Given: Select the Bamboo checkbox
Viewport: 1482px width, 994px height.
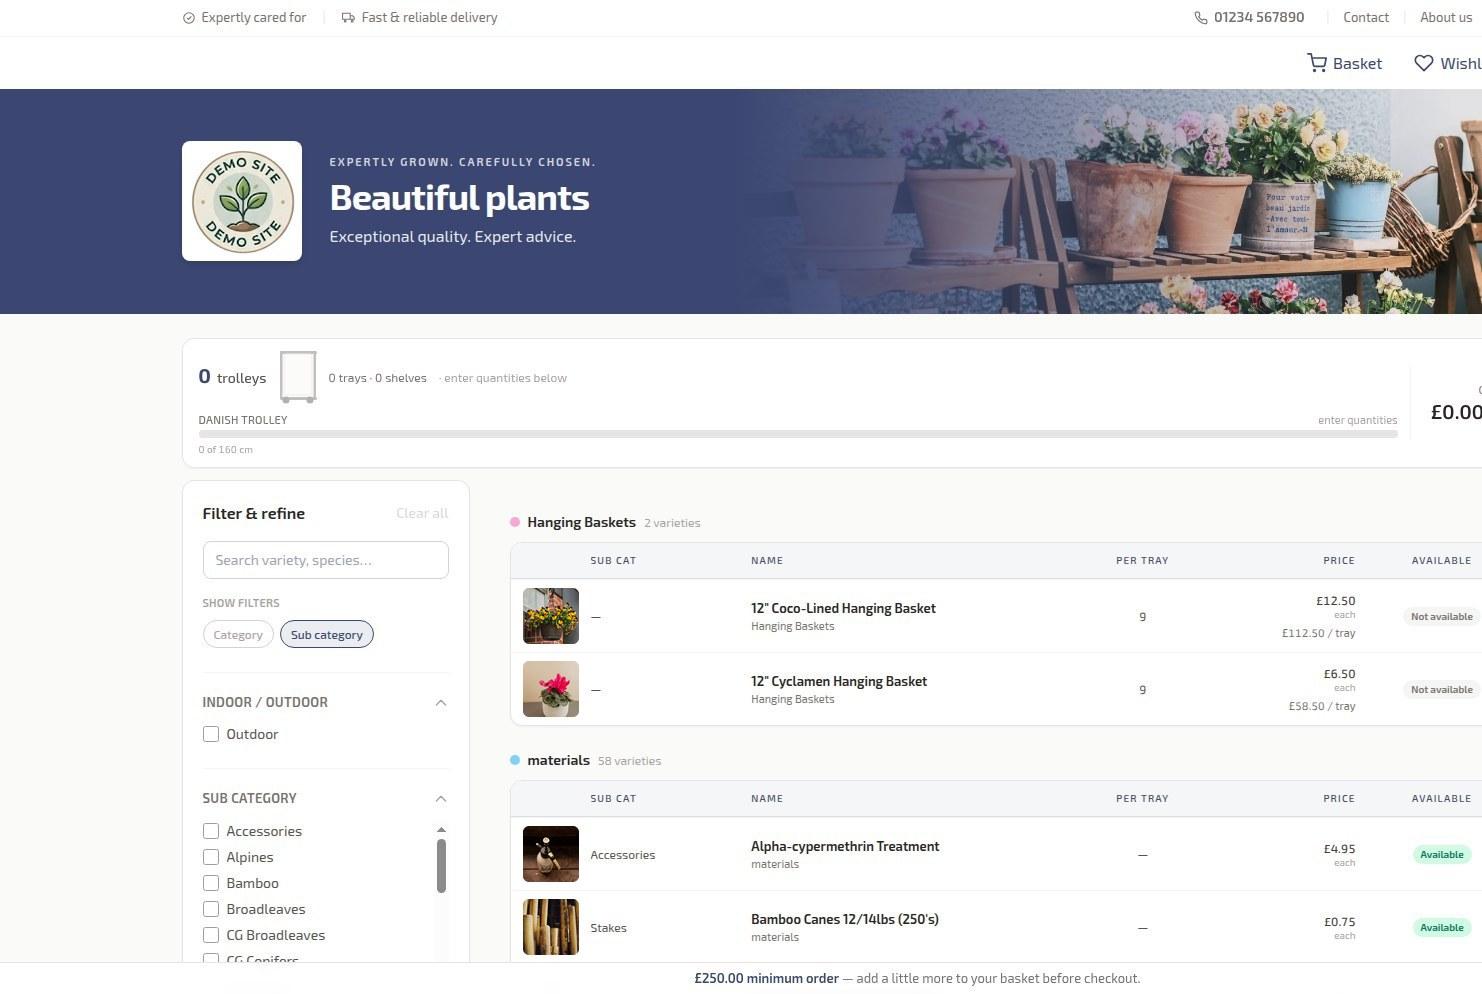Looking at the screenshot, I should point(211,883).
